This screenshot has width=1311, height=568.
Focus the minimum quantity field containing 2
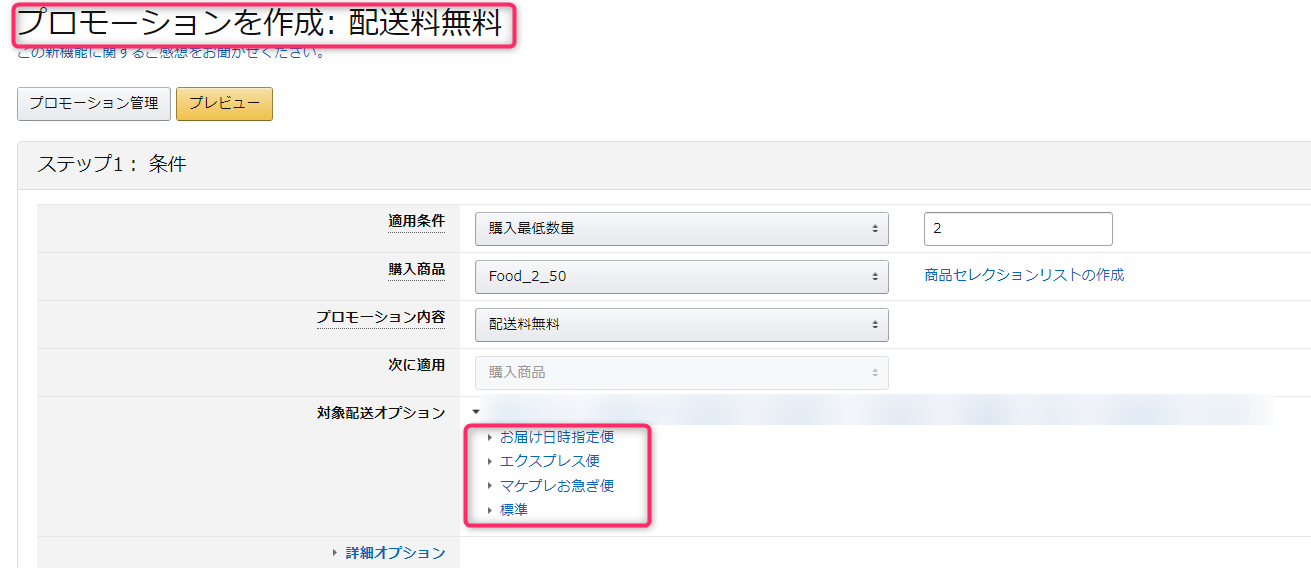[x=1017, y=229]
